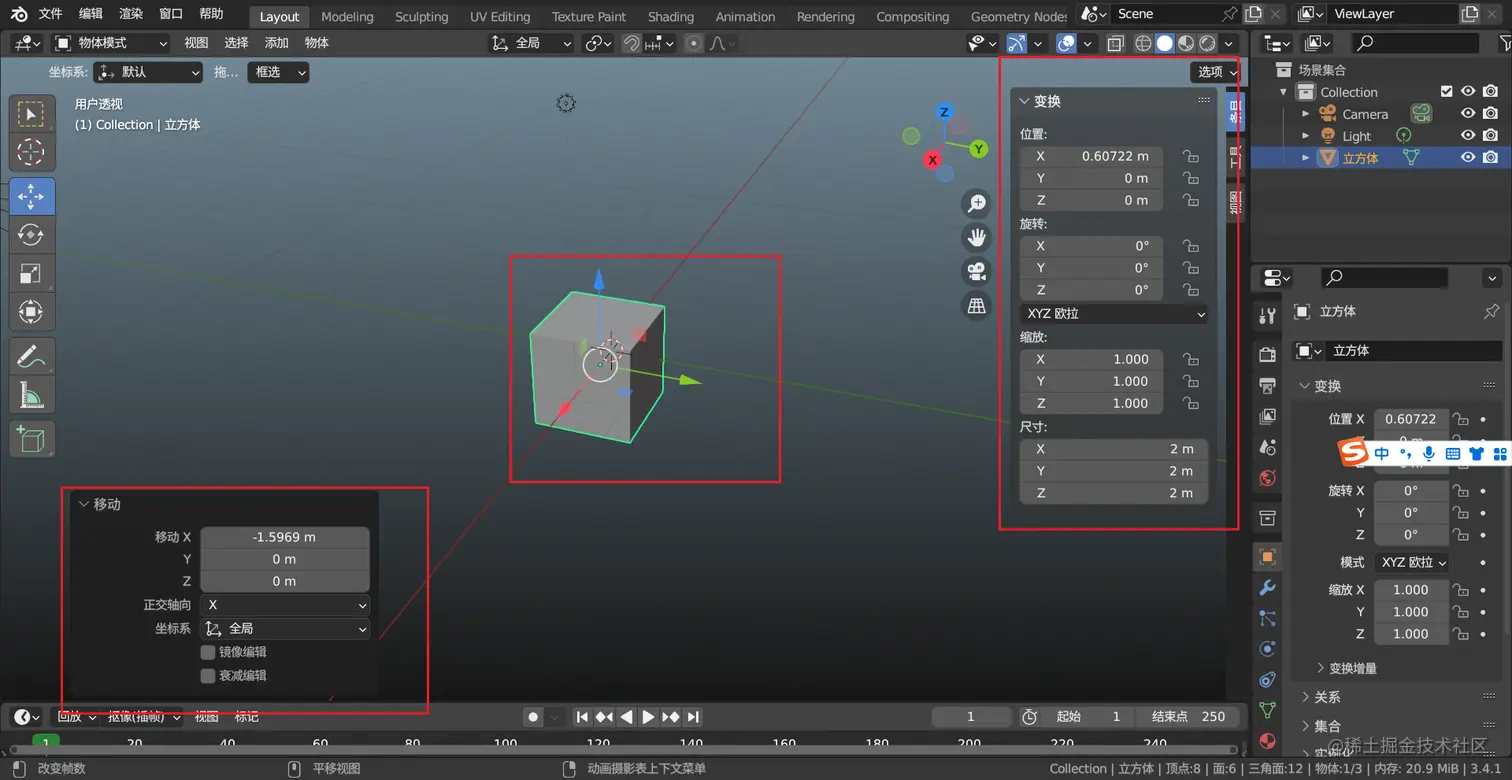This screenshot has height=780, width=1512.
Task: Open the 正交轴向 X dropdown
Action: click(x=285, y=605)
